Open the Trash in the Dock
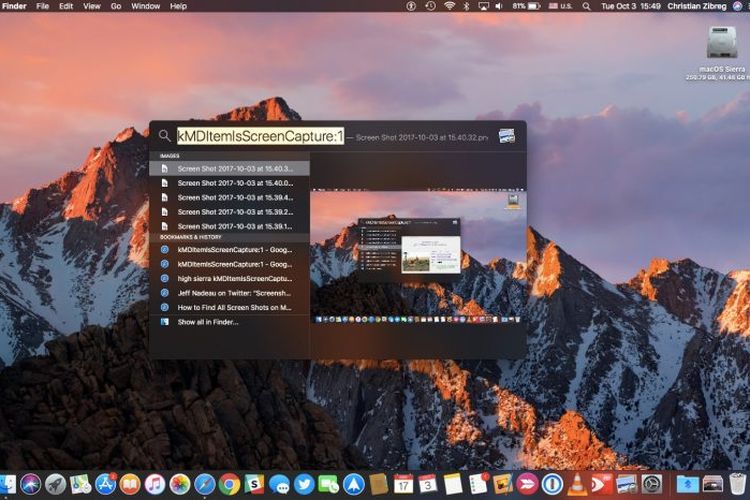The image size is (750, 500). [738, 484]
